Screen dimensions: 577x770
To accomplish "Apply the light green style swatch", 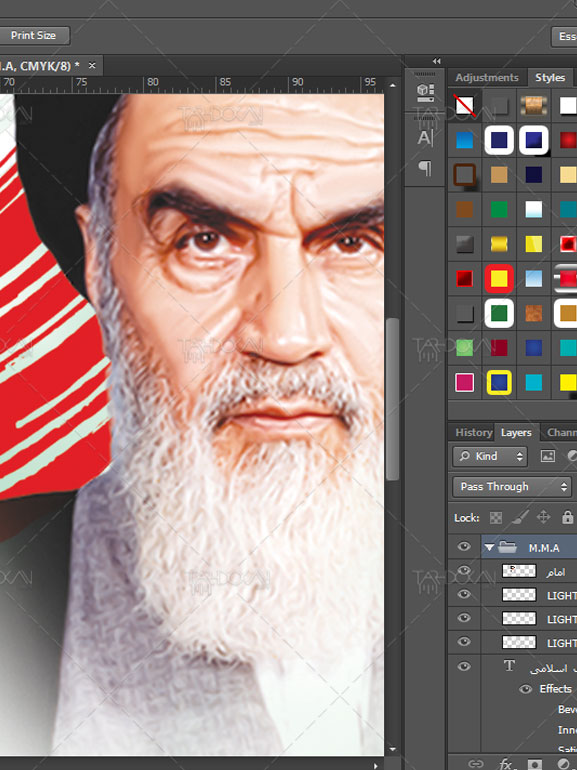I will (465, 348).
